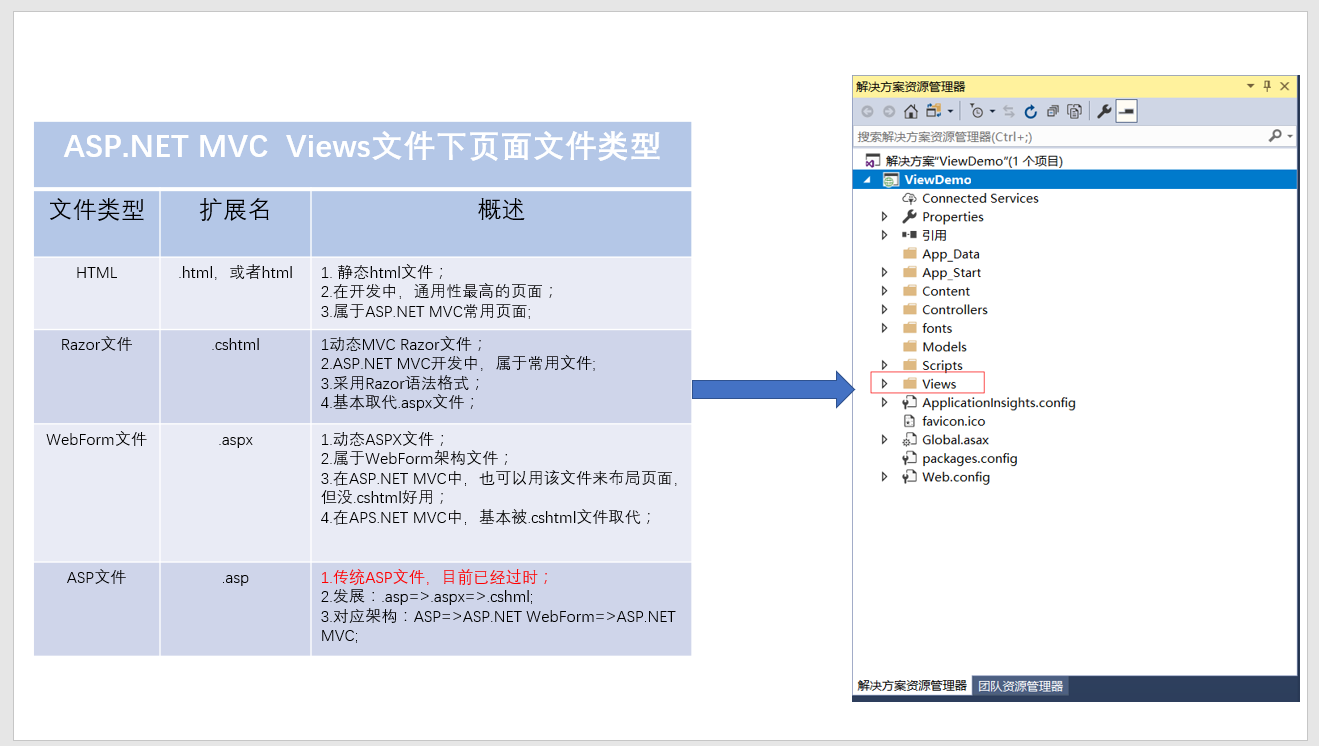This screenshot has height=746, width=1319.
Task: Open Properties via the wrench toolbar icon
Action: coord(1104,112)
